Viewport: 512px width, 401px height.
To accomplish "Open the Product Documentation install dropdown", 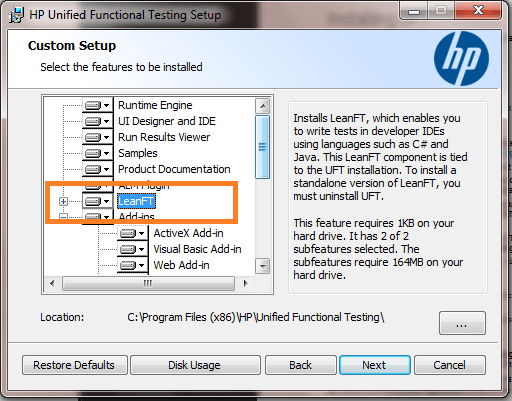I will [97, 169].
